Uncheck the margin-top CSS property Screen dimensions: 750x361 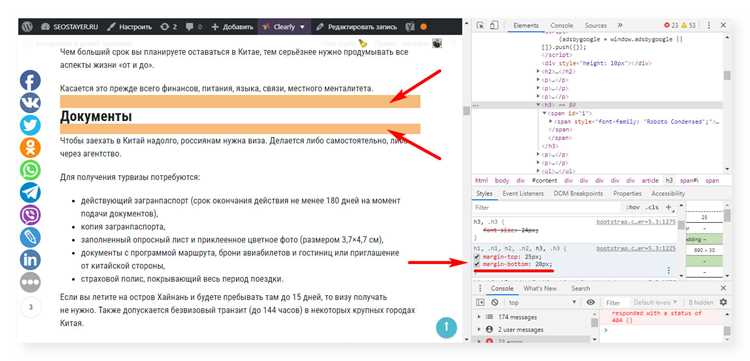(x=477, y=257)
